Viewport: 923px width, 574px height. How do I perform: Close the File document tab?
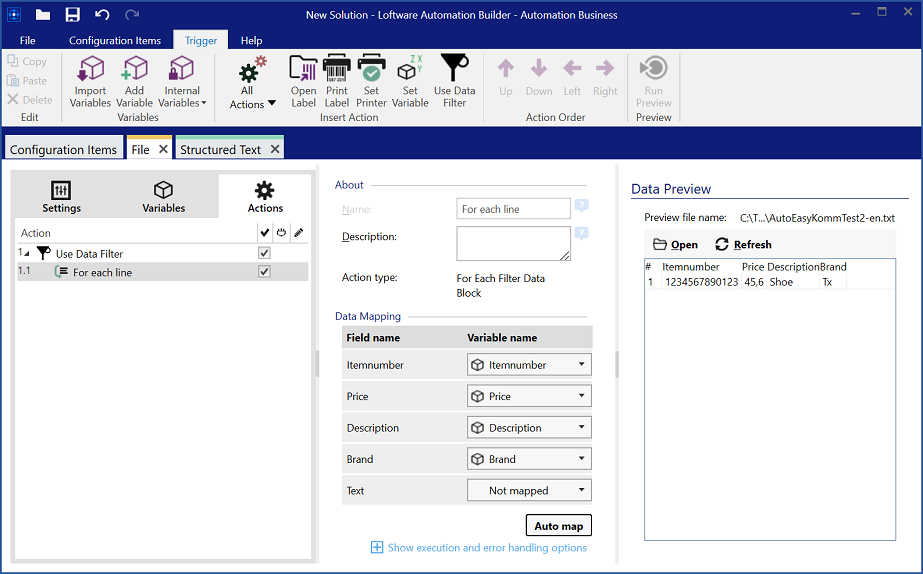tap(163, 149)
